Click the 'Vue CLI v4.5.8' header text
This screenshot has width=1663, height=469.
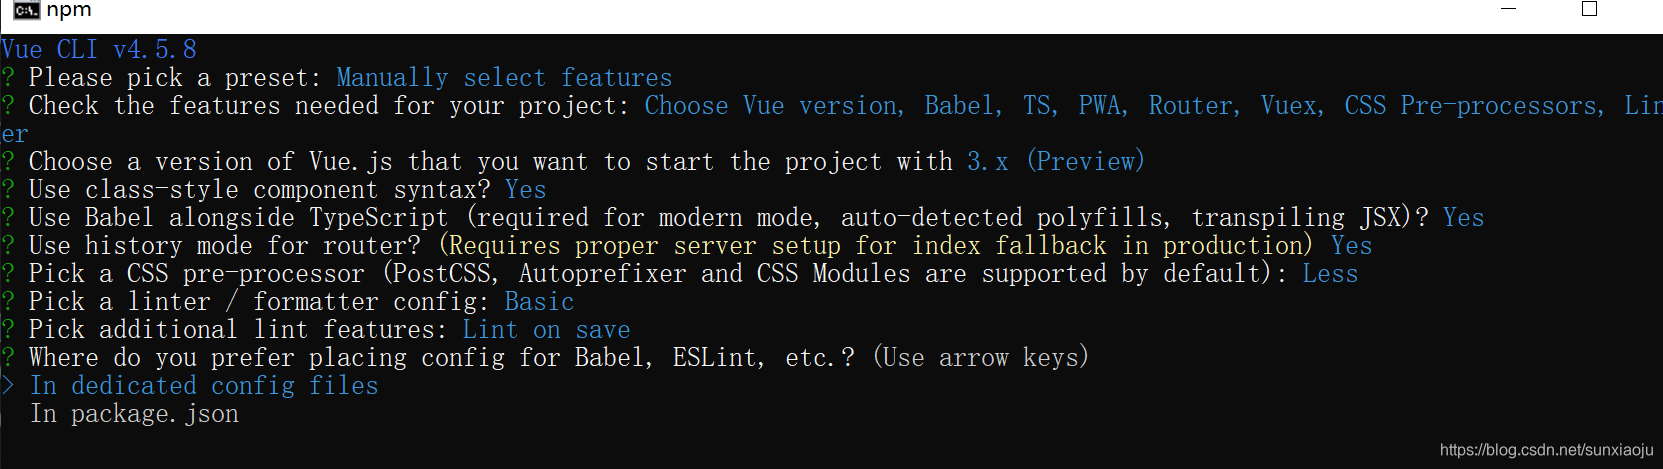tap(99, 49)
